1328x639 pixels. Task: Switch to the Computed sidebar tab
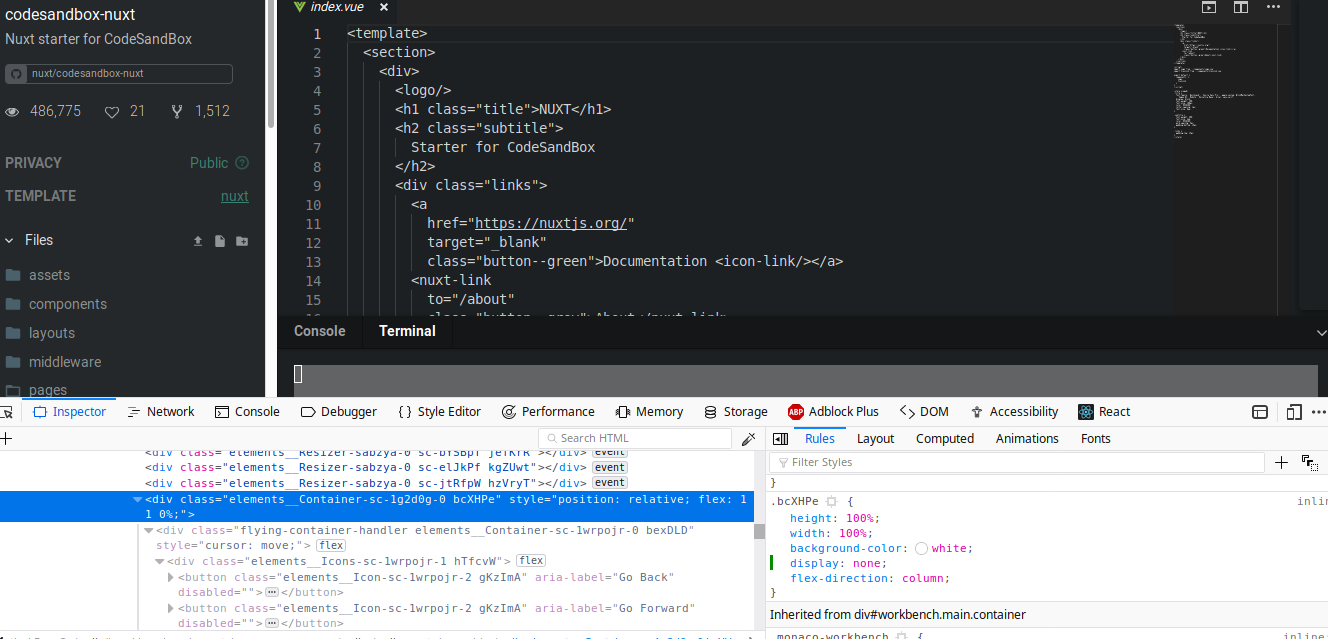(945, 439)
